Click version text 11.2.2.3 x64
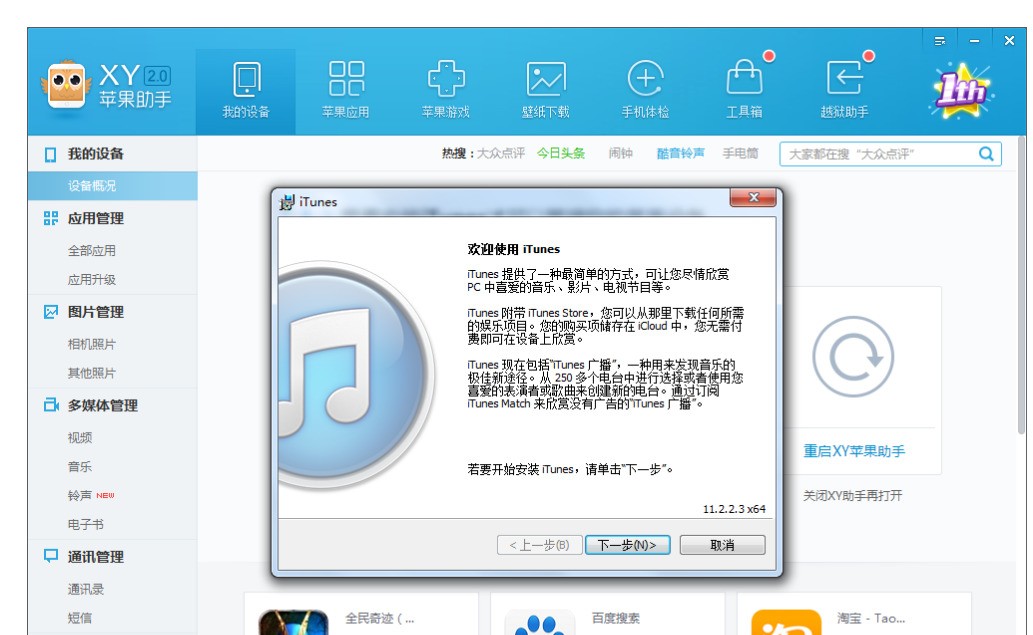The image size is (1033, 635). coord(734,509)
